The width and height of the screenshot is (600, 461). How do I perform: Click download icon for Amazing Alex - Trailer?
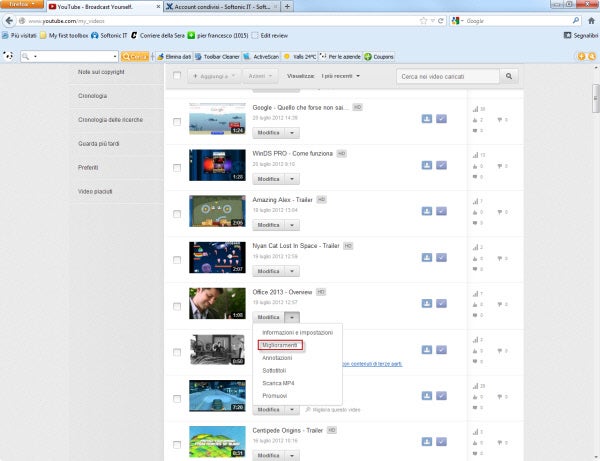[427, 211]
